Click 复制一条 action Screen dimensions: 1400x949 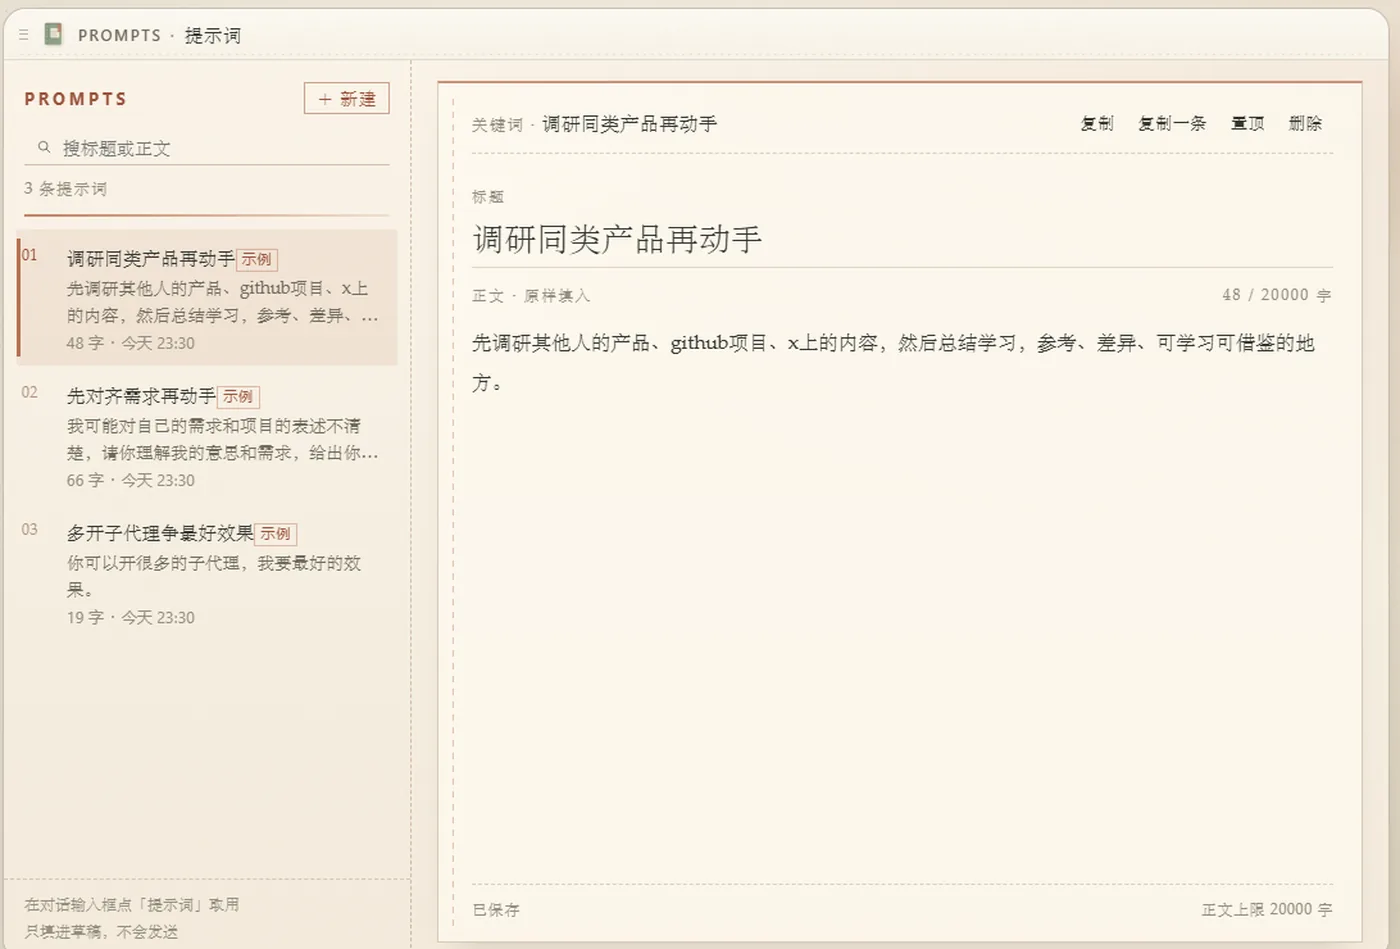tap(1172, 123)
